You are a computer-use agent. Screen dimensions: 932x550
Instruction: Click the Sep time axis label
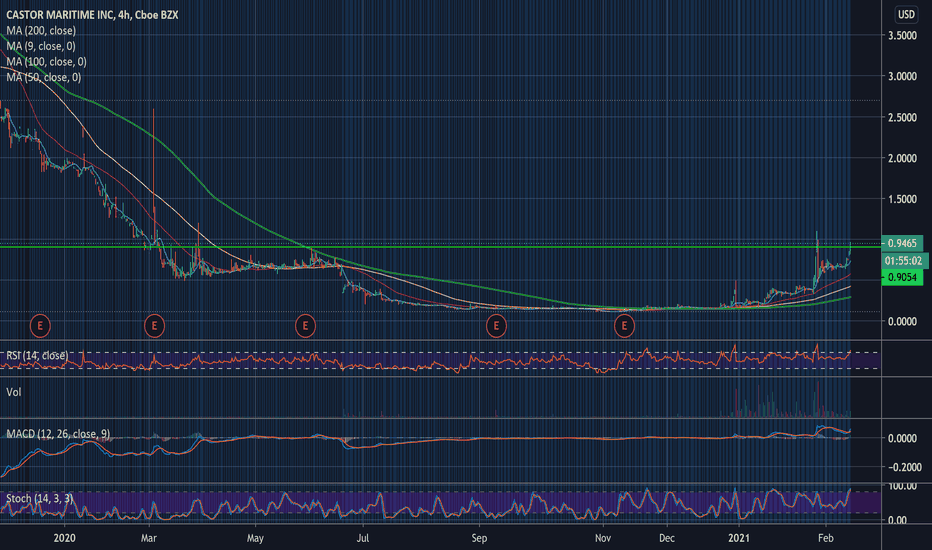point(479,538)
